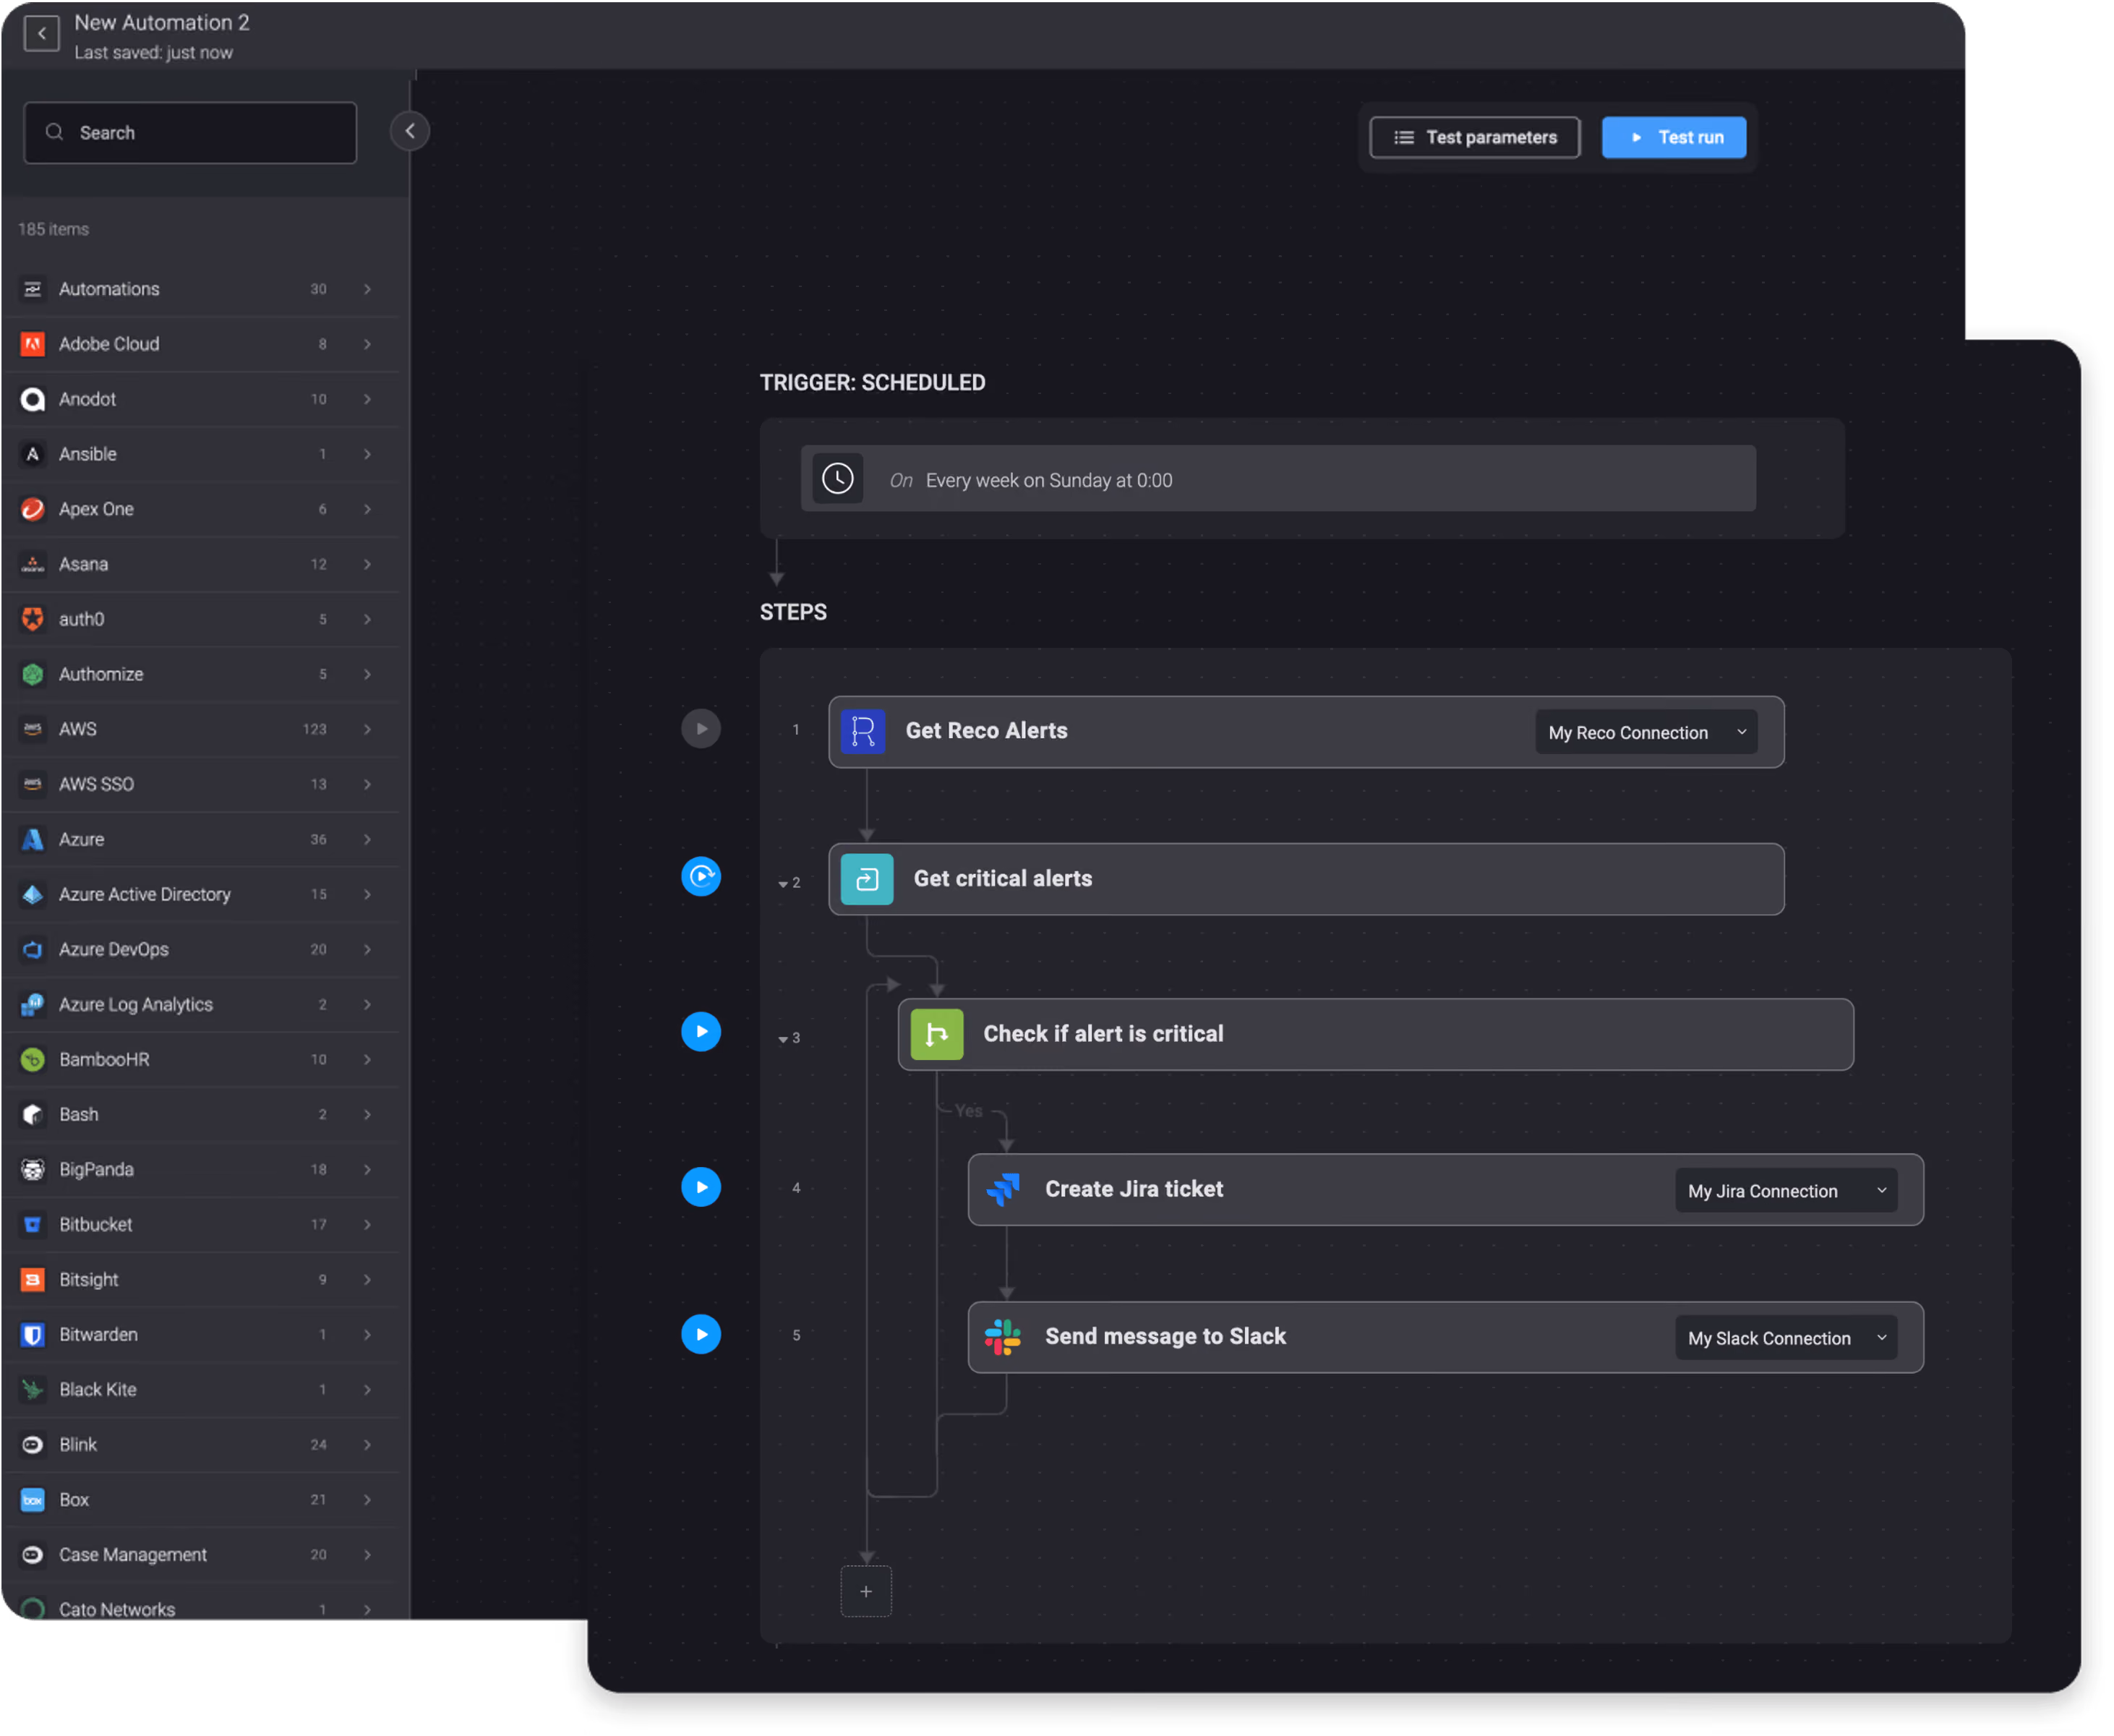Run step 1 with its grey play button
This screenshot has width=2114, height=1736.
[702, 730]
